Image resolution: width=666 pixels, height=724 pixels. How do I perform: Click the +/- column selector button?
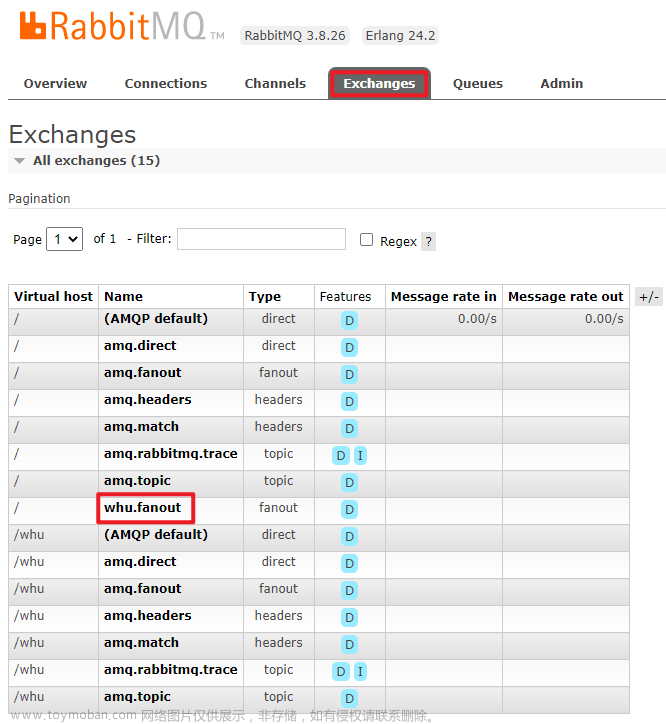pos(648,296)
